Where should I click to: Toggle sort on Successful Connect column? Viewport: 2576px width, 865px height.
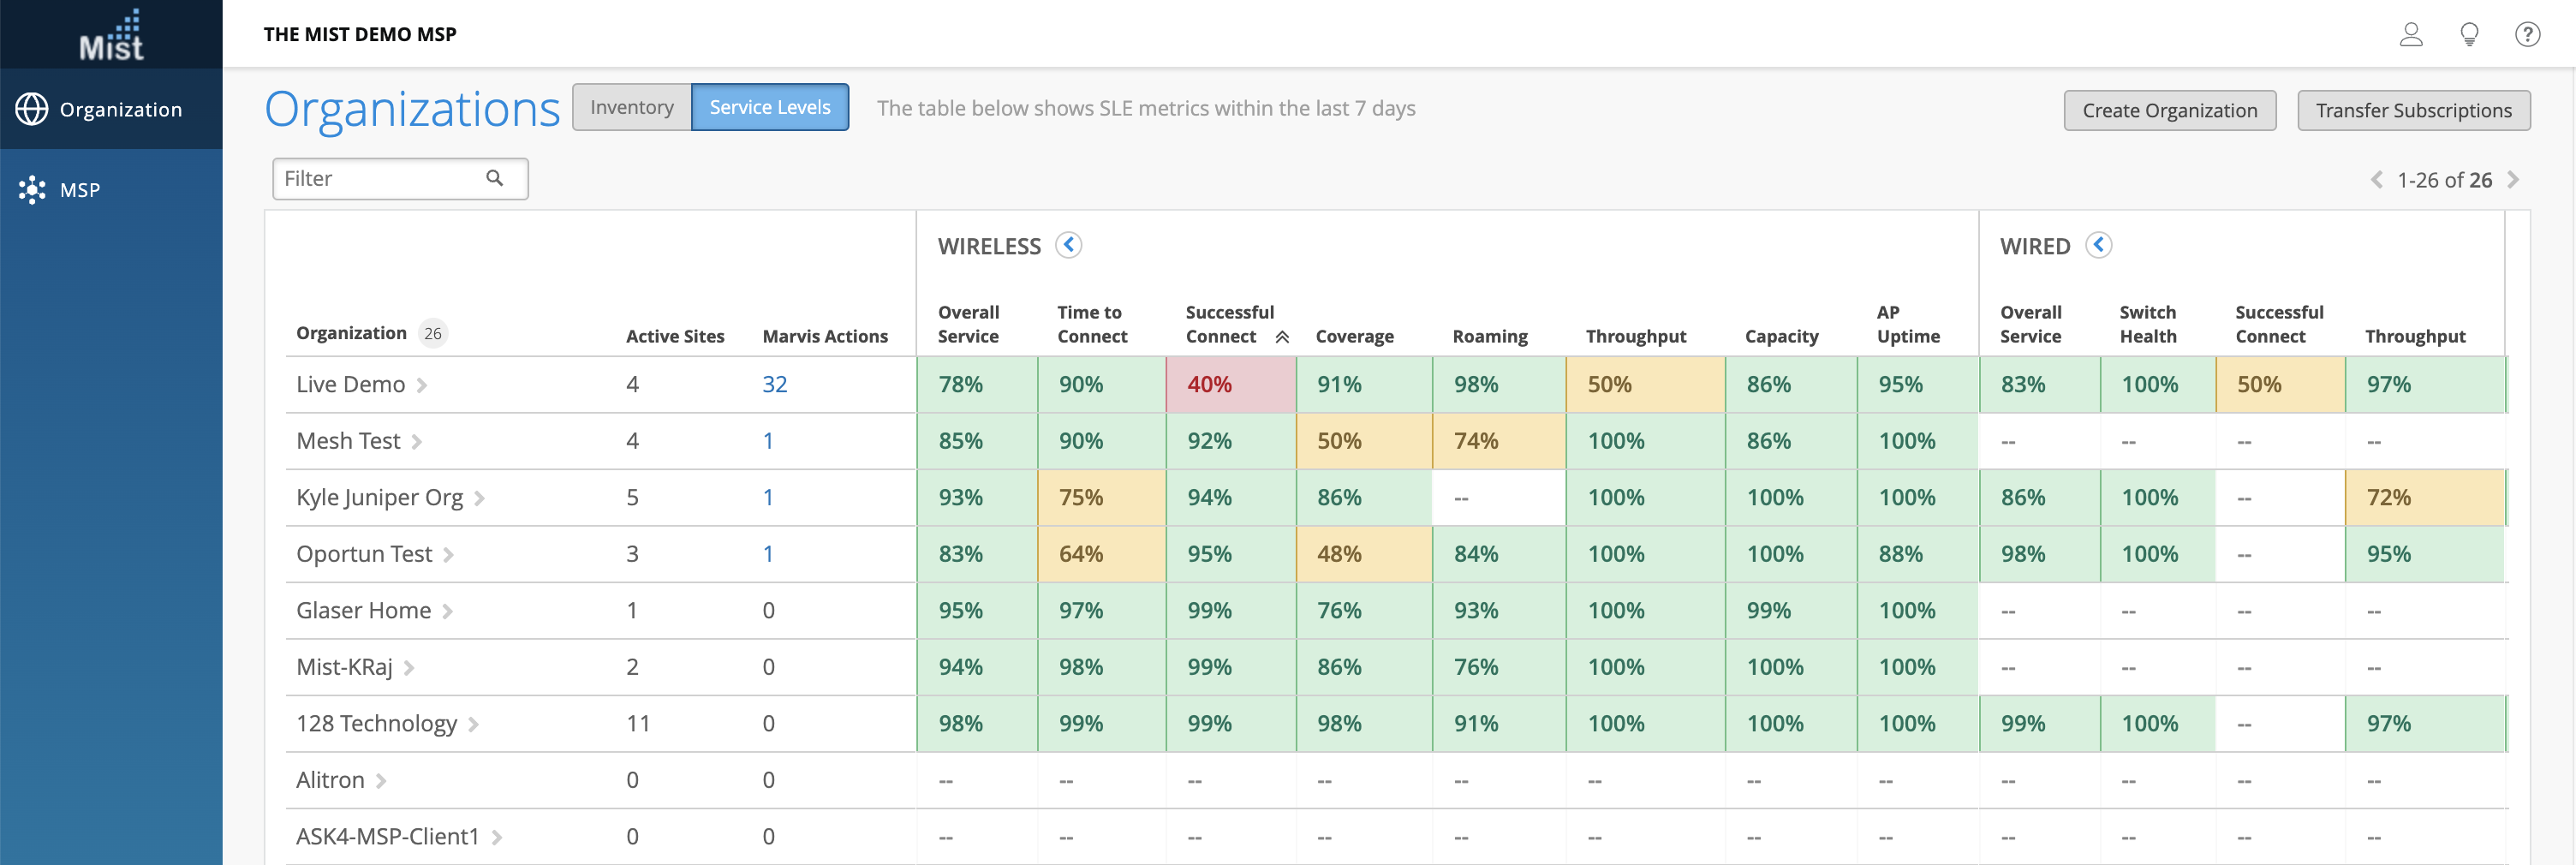tap(1282, 337)
